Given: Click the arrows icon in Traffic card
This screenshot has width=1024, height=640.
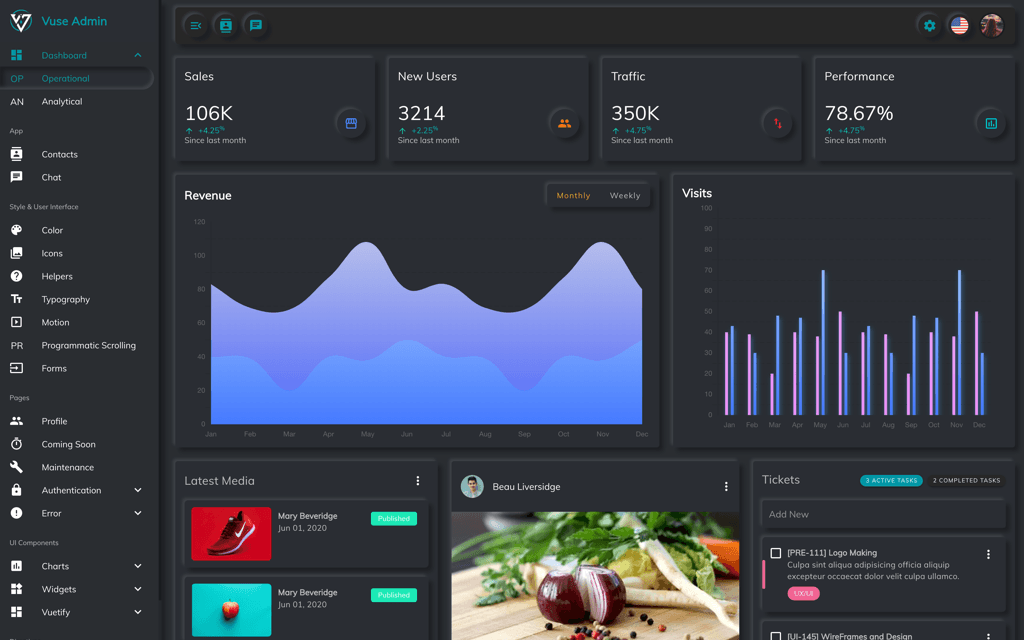Looking at the screenshot, I should [778, 123].
